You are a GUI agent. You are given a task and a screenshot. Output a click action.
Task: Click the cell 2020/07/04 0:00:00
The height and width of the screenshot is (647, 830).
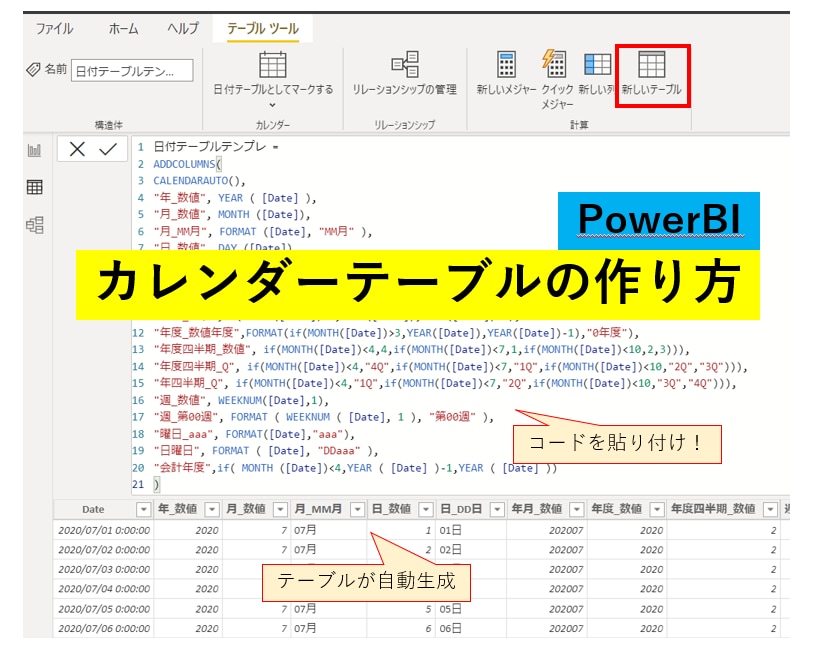pos(104,589)
